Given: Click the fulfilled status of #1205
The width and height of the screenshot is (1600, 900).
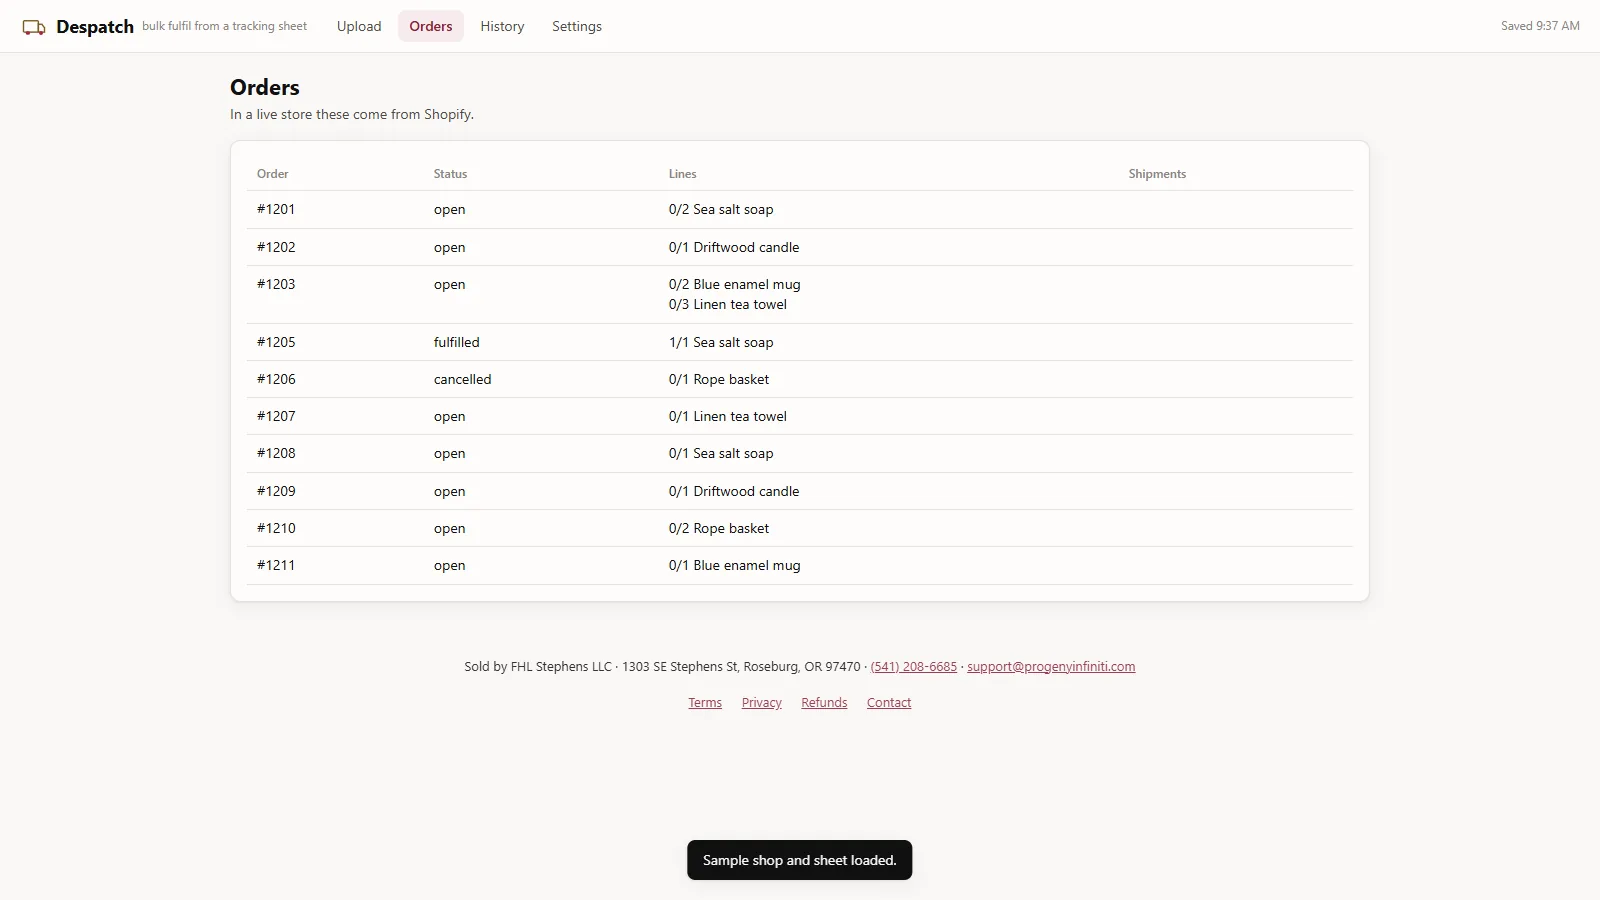Looking at the screenshot, I should [457, 342].
